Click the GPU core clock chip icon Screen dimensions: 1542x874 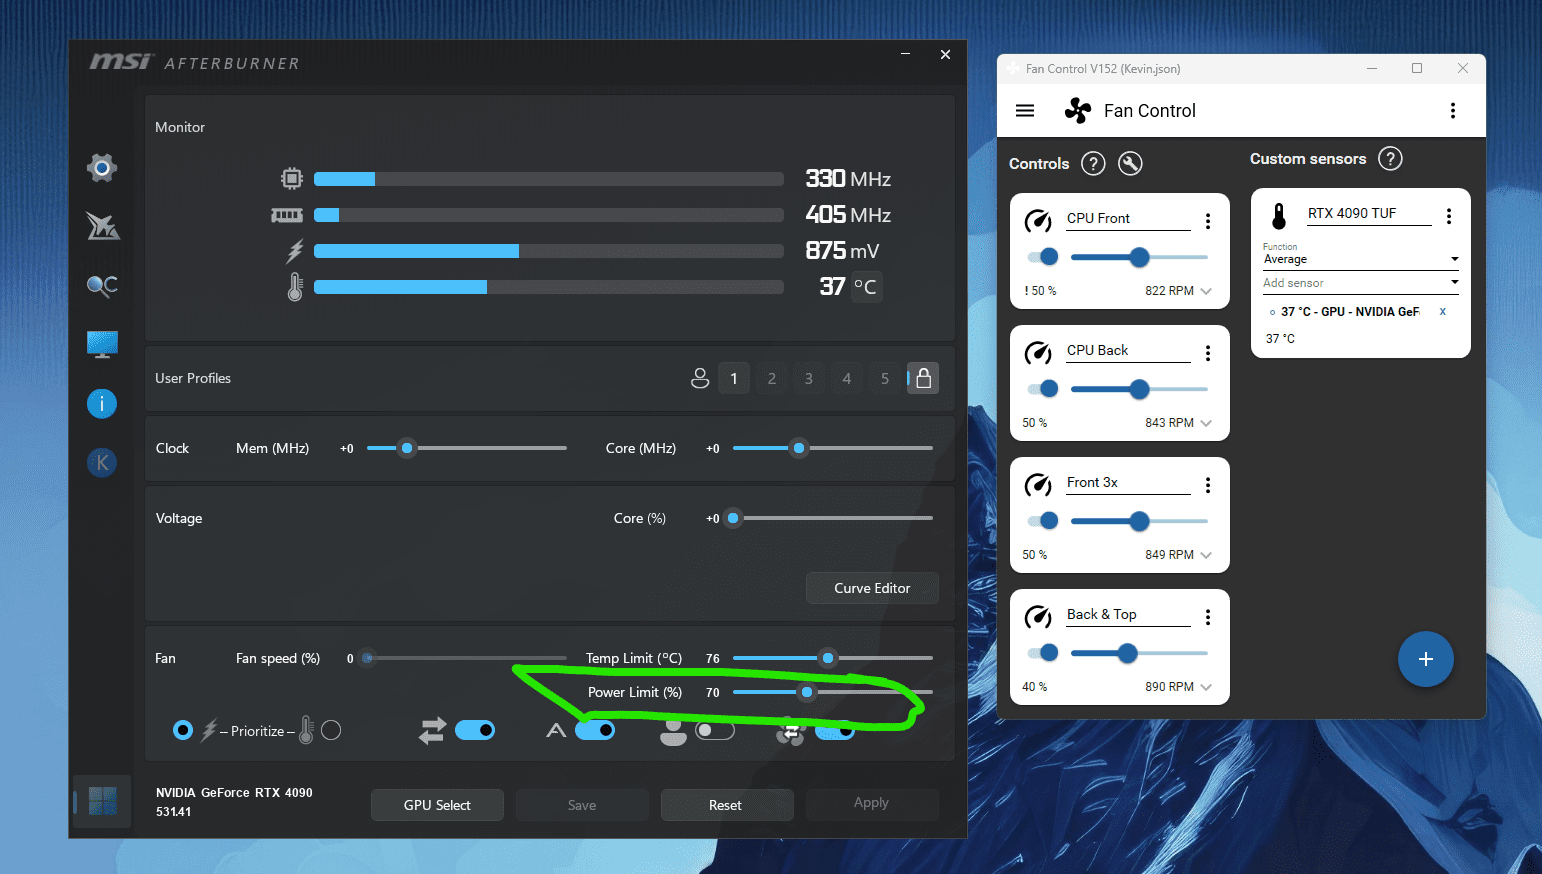click(x=291, y=179)
